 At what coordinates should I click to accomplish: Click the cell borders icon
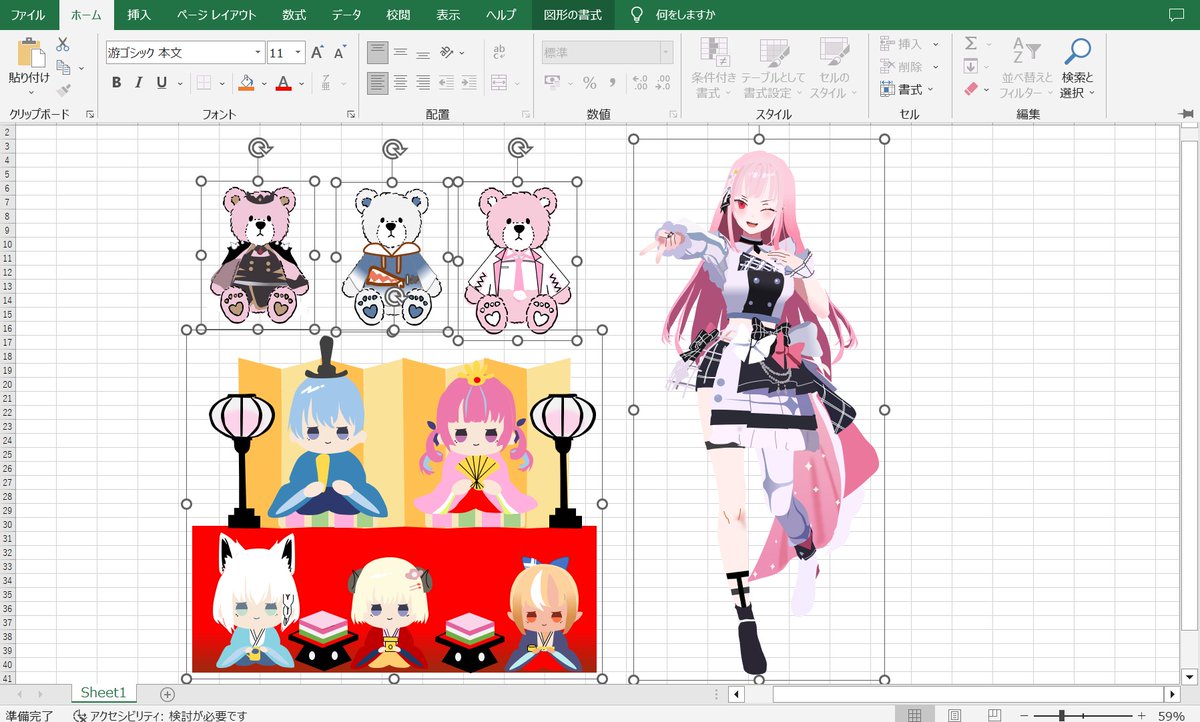203,83
